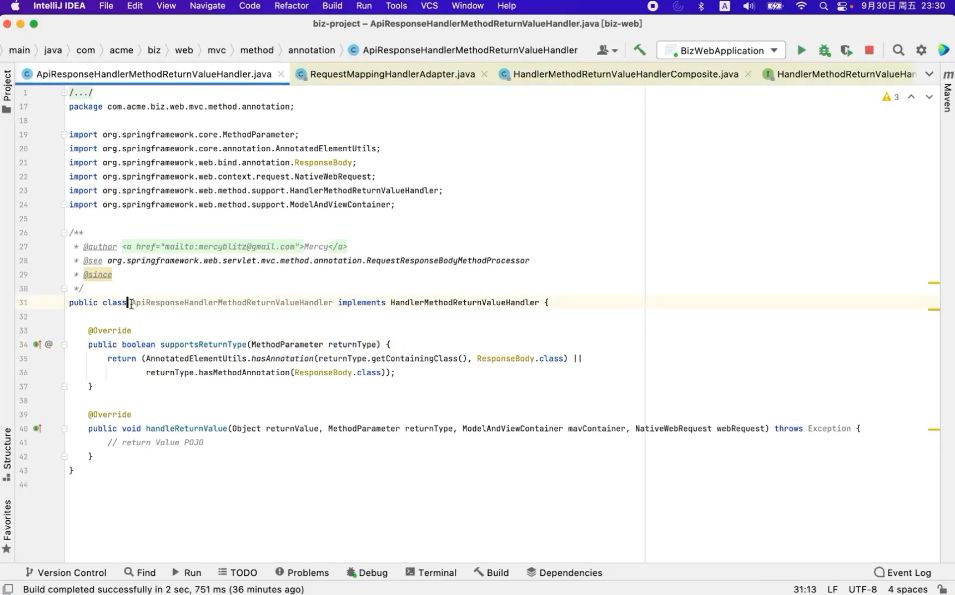Open the Refactor menu

tap(291, 6)
